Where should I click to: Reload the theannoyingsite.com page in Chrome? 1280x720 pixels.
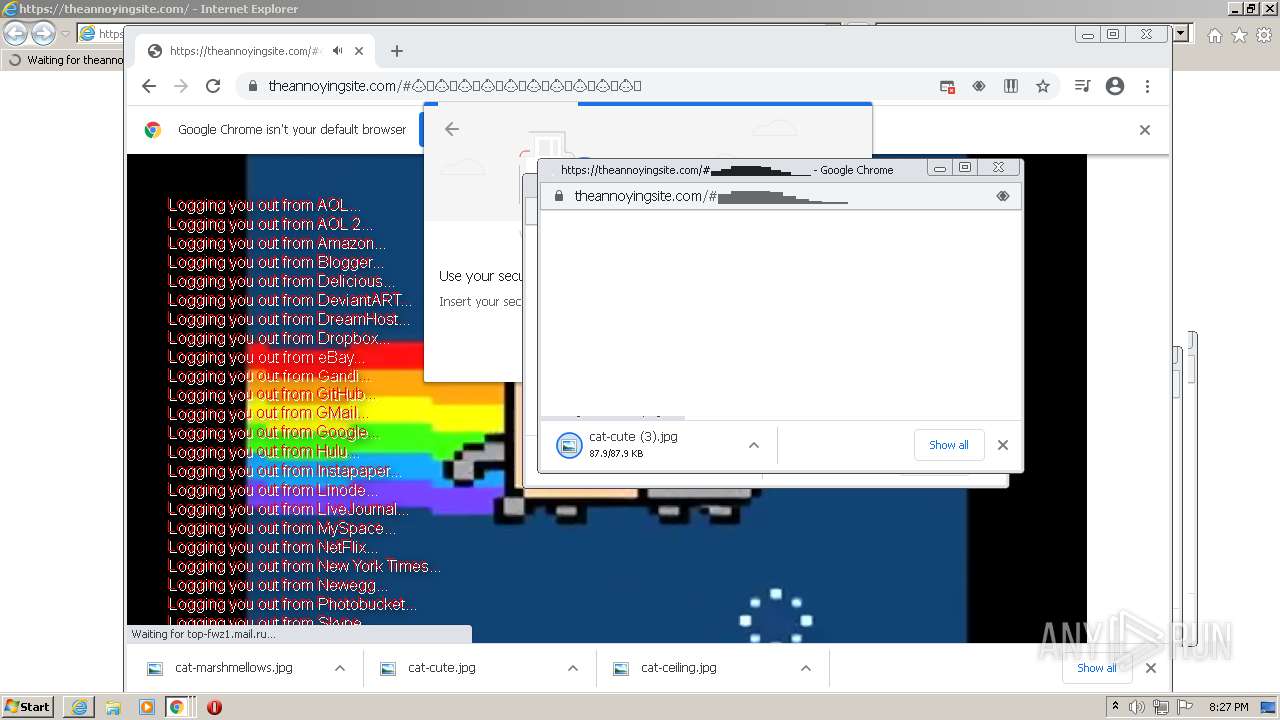213,86
